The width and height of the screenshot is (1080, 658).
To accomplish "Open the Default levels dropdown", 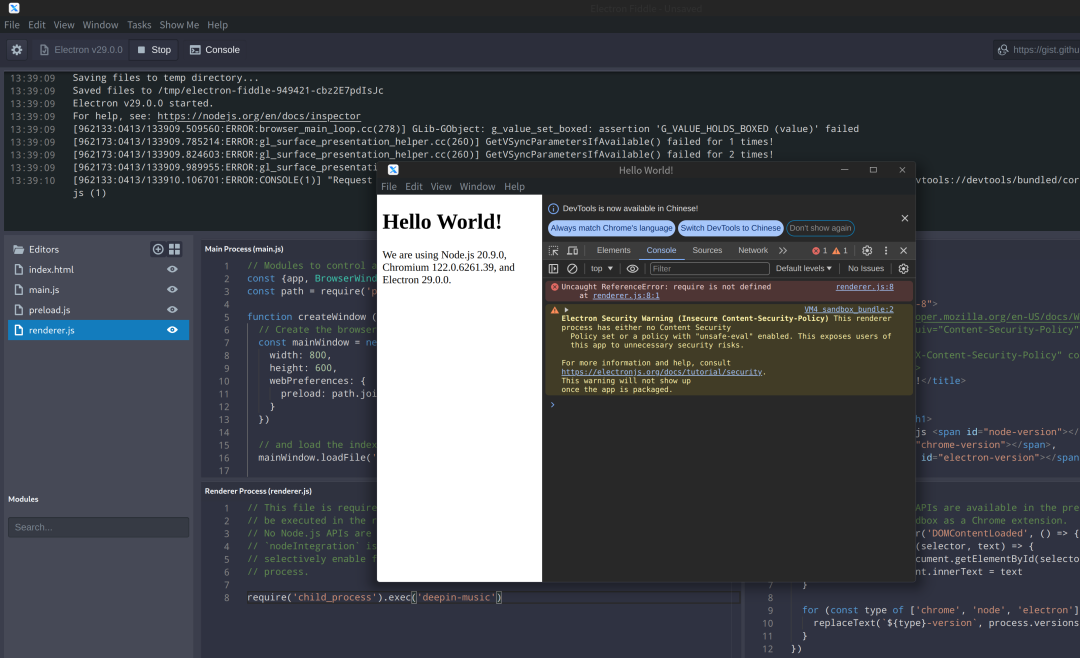I will tap(803, 269).
